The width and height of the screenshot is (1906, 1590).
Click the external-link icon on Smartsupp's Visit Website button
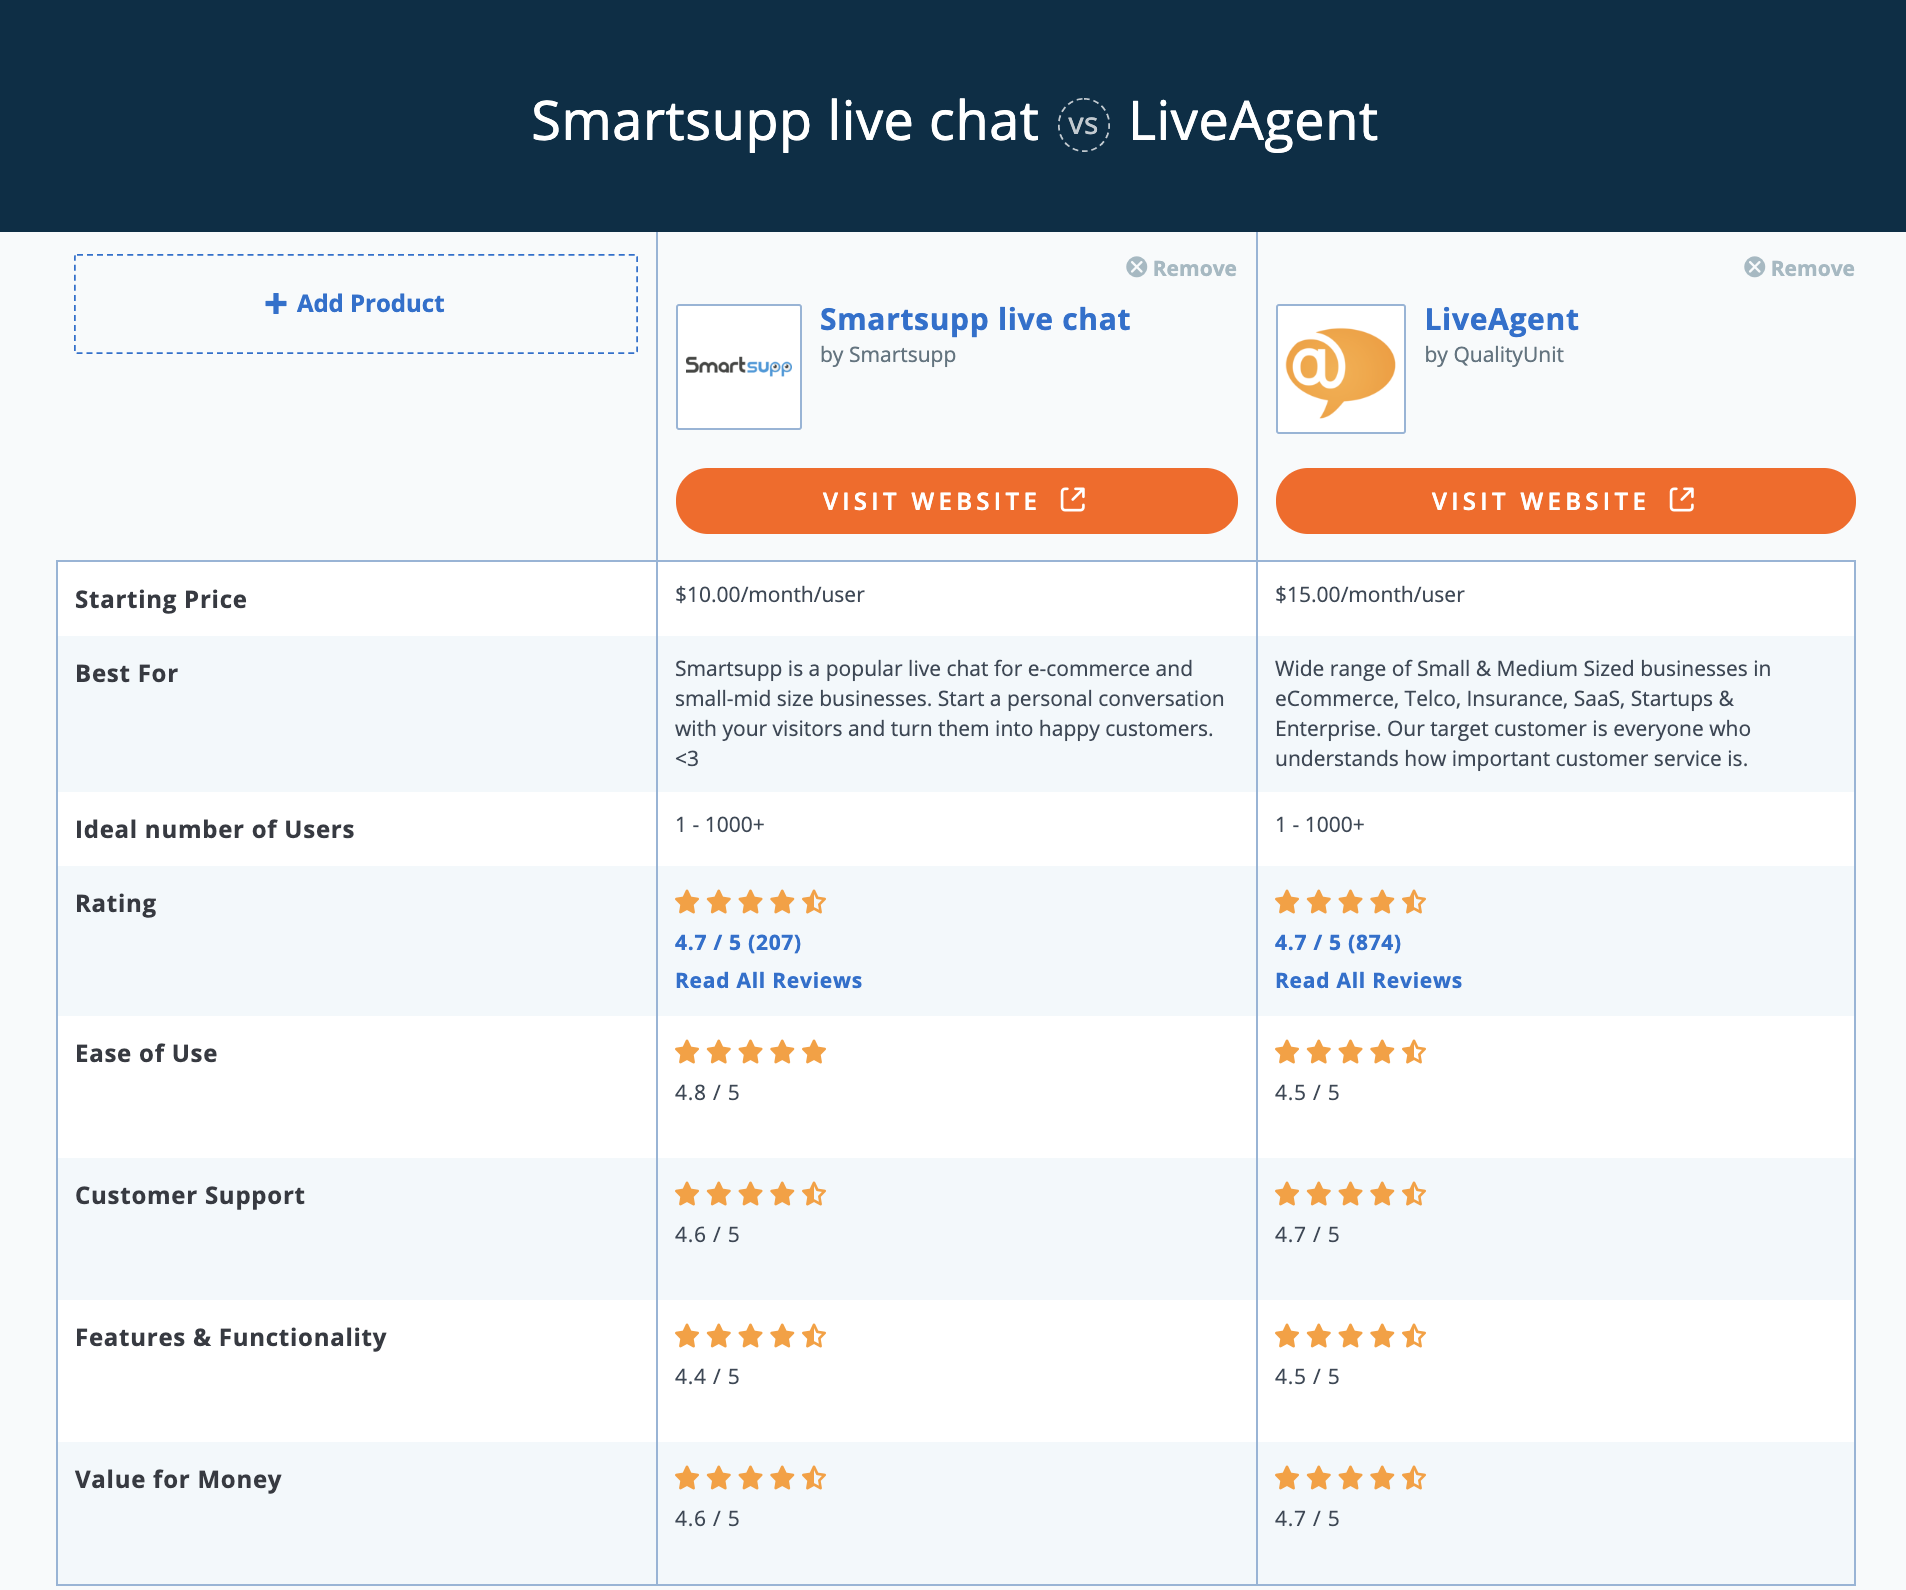(x=1072, y=500)
